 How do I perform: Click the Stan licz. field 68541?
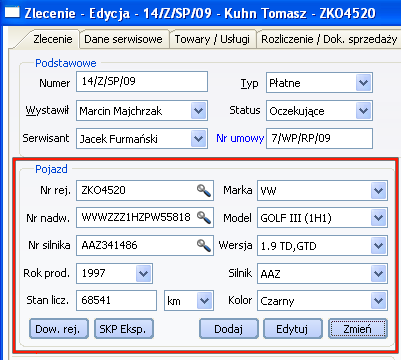116,301
